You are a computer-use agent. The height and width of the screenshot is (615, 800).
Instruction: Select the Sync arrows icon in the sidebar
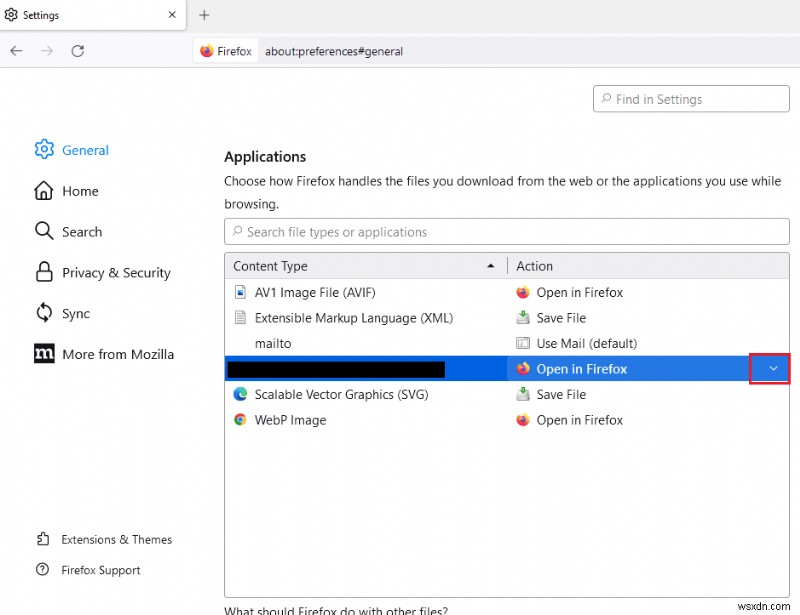44,313
